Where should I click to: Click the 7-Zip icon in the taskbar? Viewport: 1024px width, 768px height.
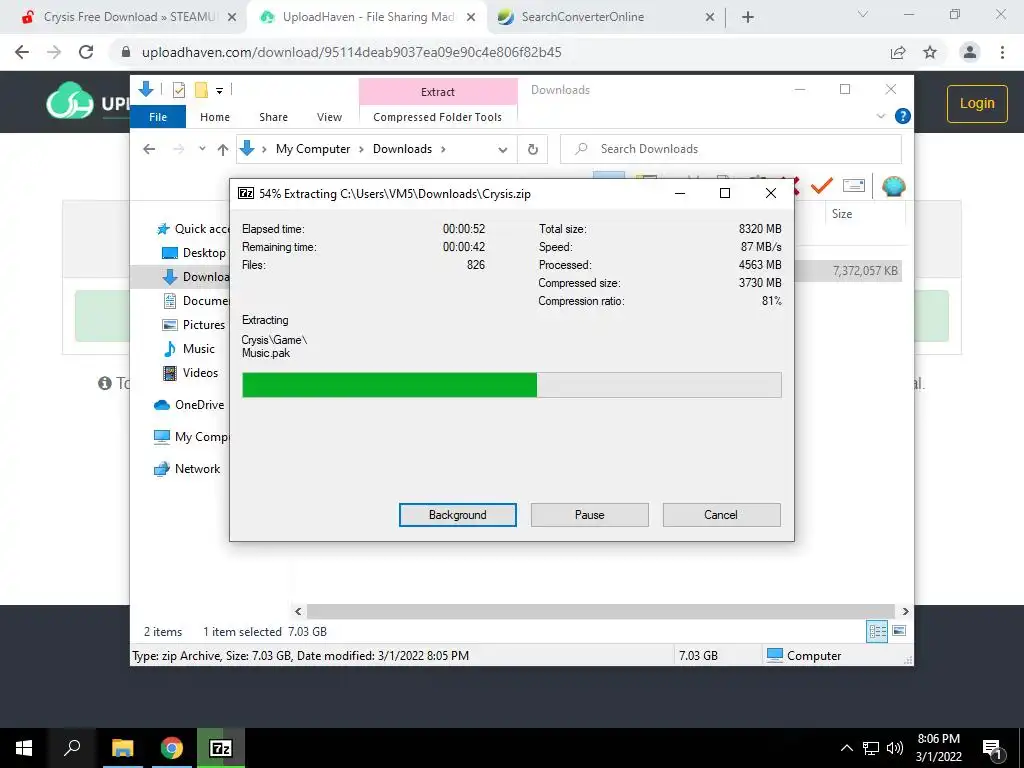click(221, 748)
